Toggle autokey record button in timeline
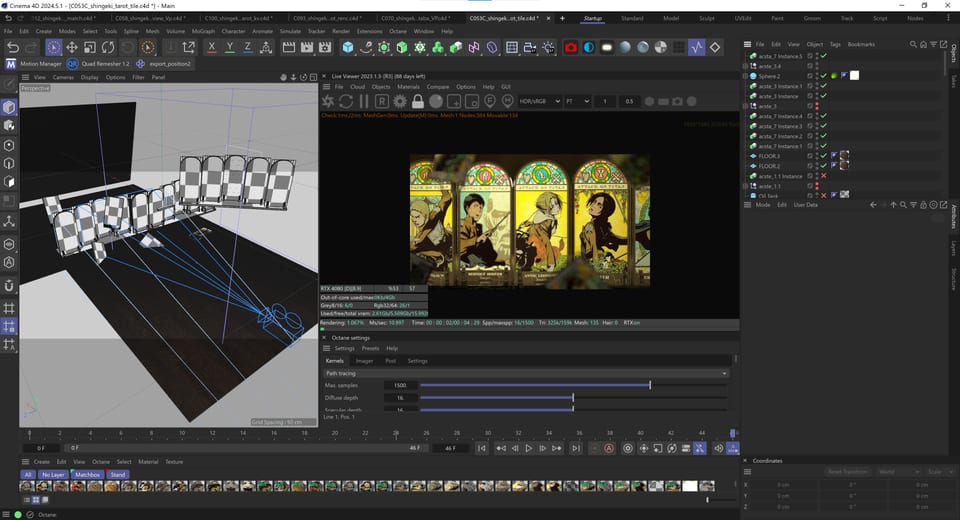 [609, 448]
